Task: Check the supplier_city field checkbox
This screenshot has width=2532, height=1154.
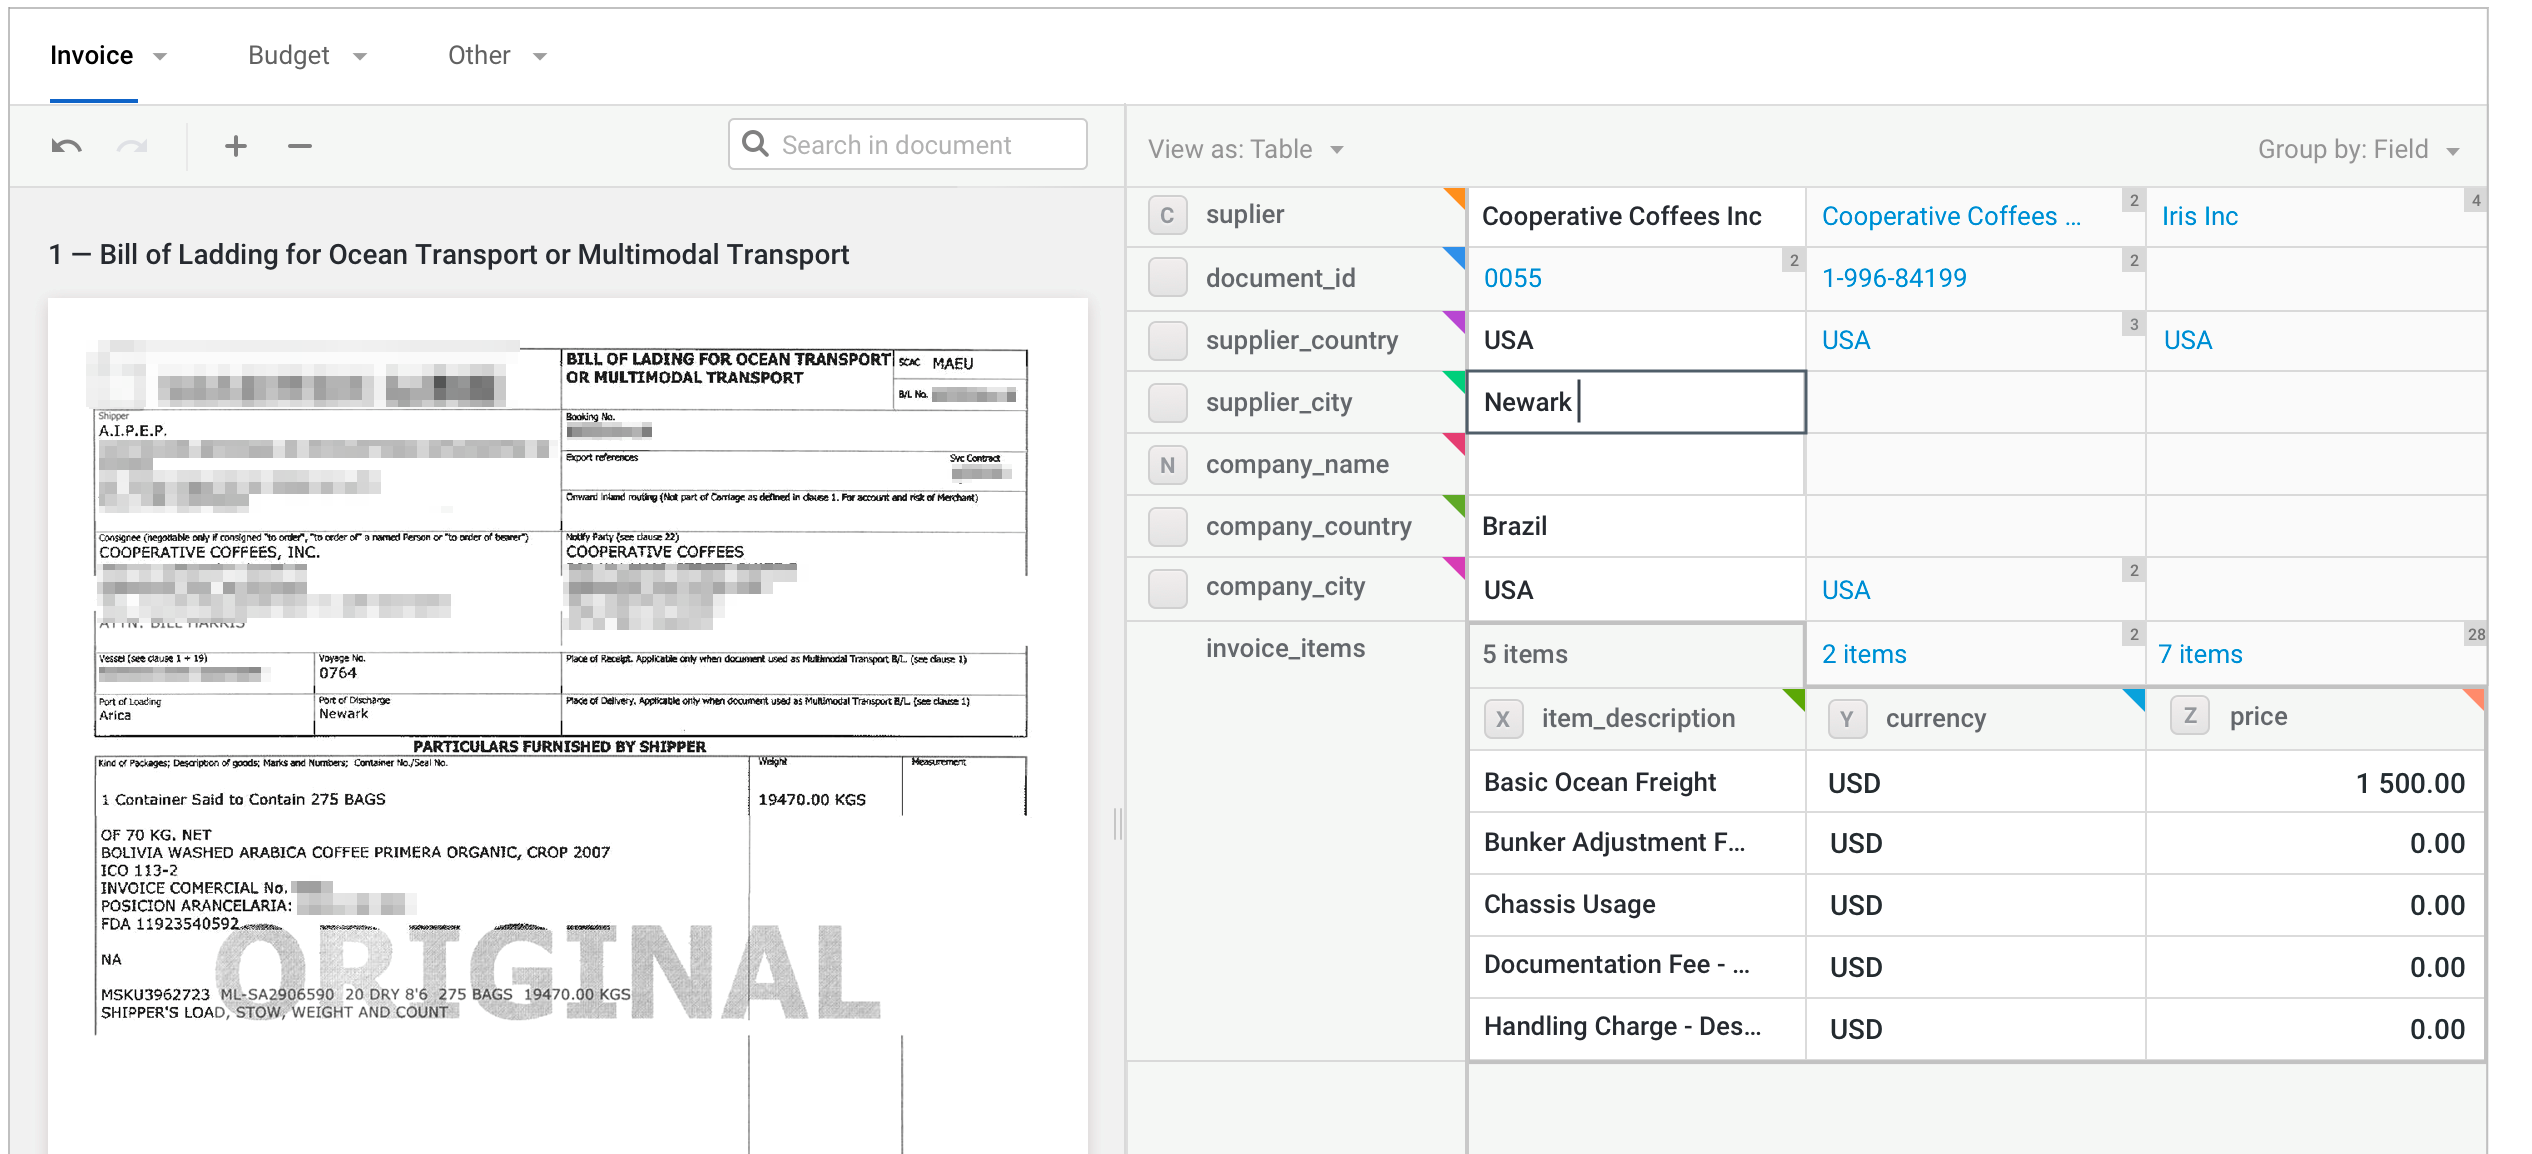Action: (1167, 402)
